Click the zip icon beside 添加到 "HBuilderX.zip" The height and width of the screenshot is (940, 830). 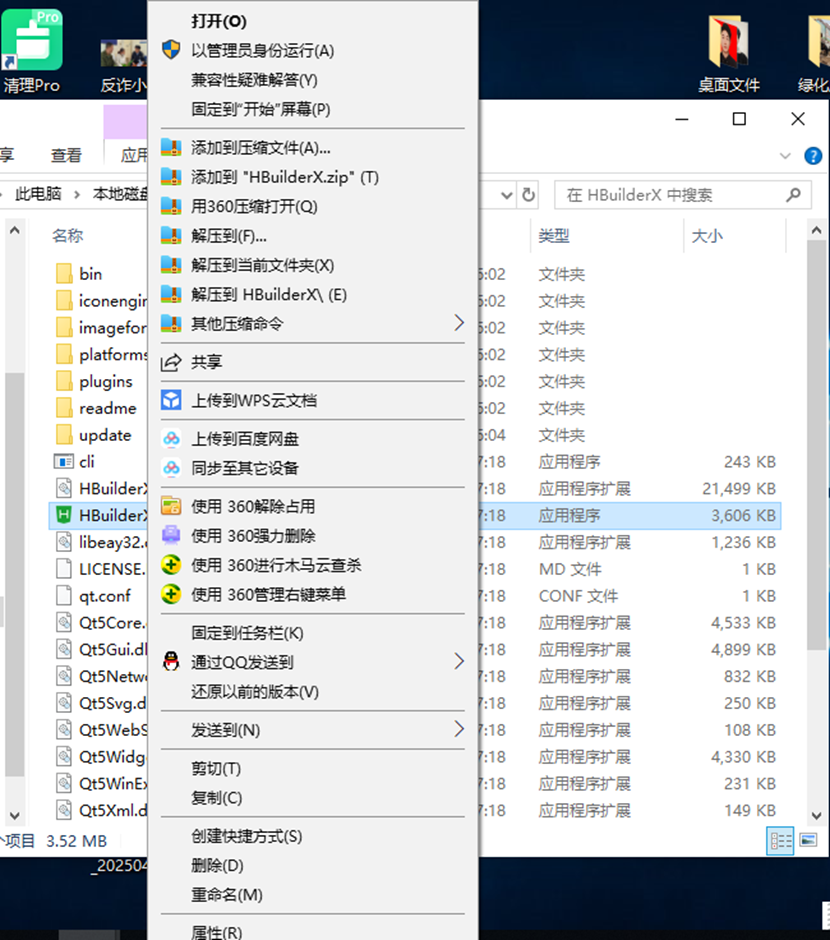coord(171,177)
